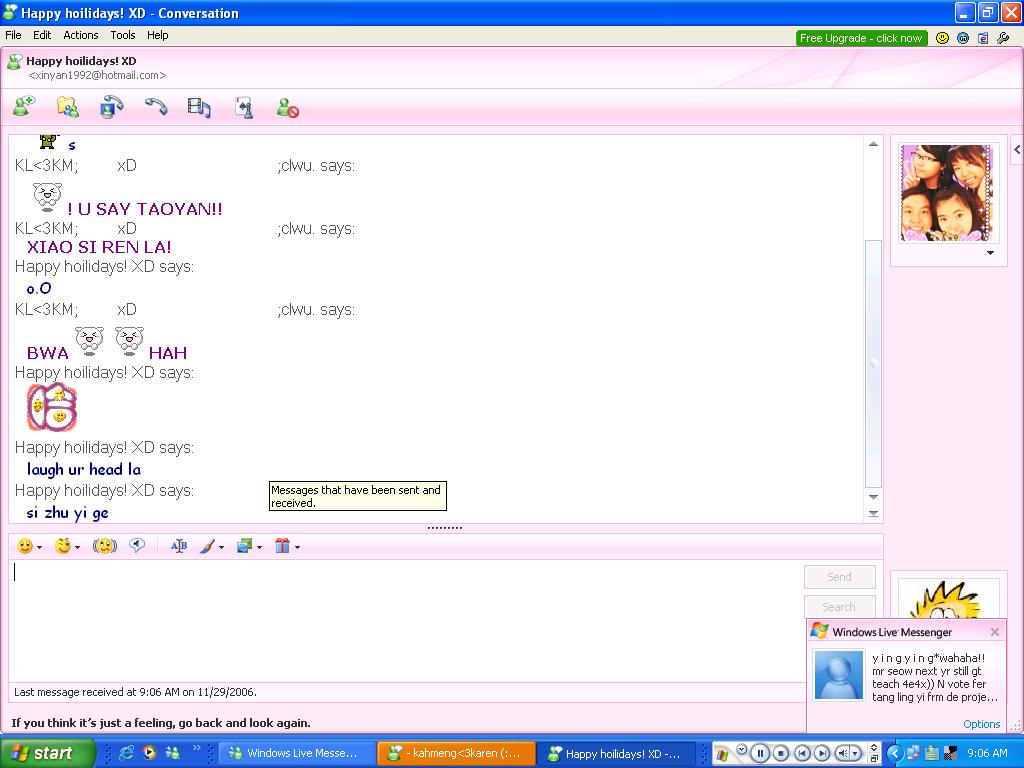Focus the message typing input box
This screenshot has height=768, width=1024.
coord(405,620)
